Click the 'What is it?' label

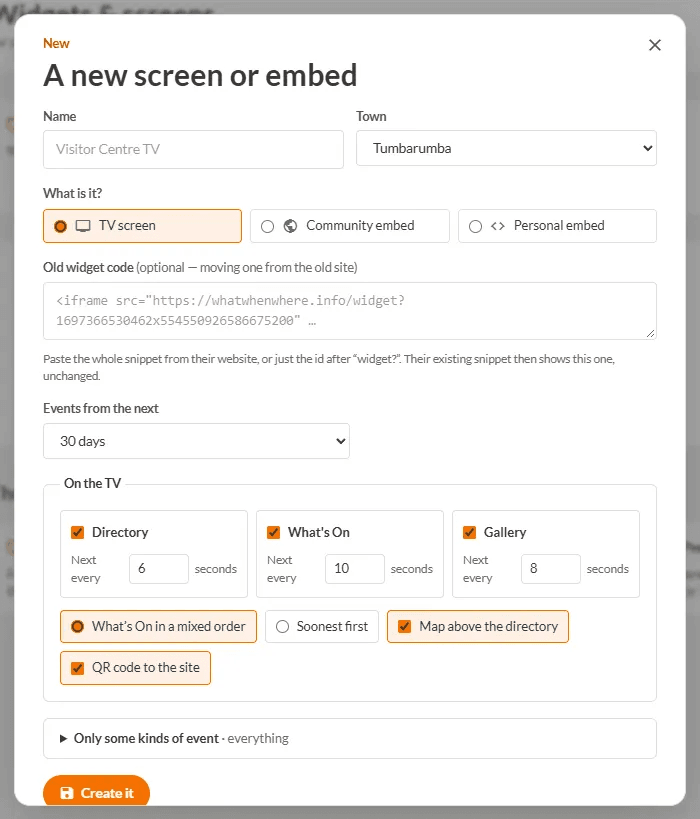[73, 193]
